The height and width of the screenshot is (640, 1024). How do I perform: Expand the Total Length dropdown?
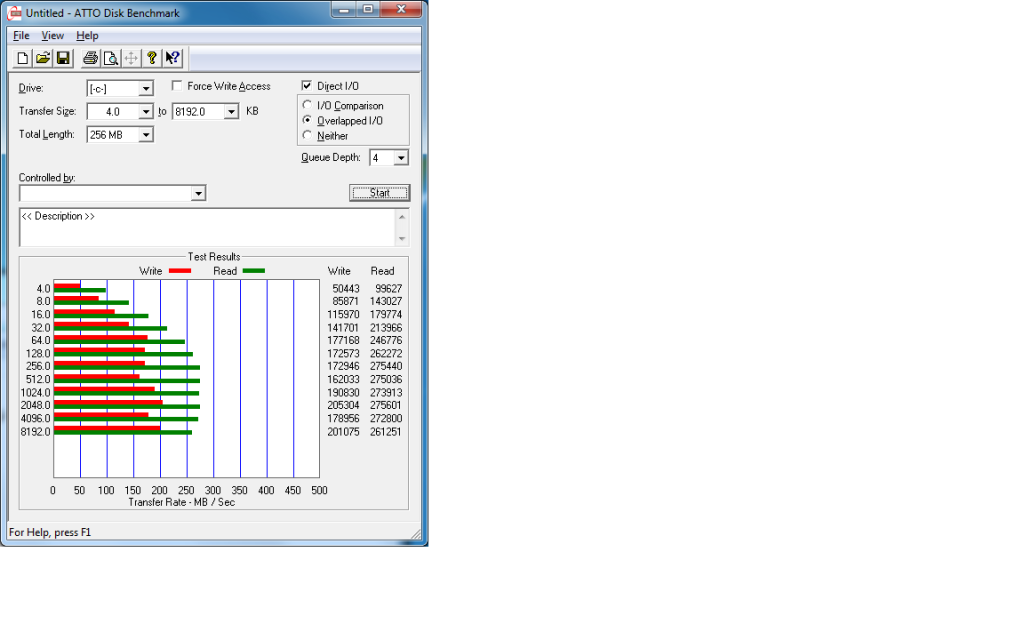click(146, 135)
